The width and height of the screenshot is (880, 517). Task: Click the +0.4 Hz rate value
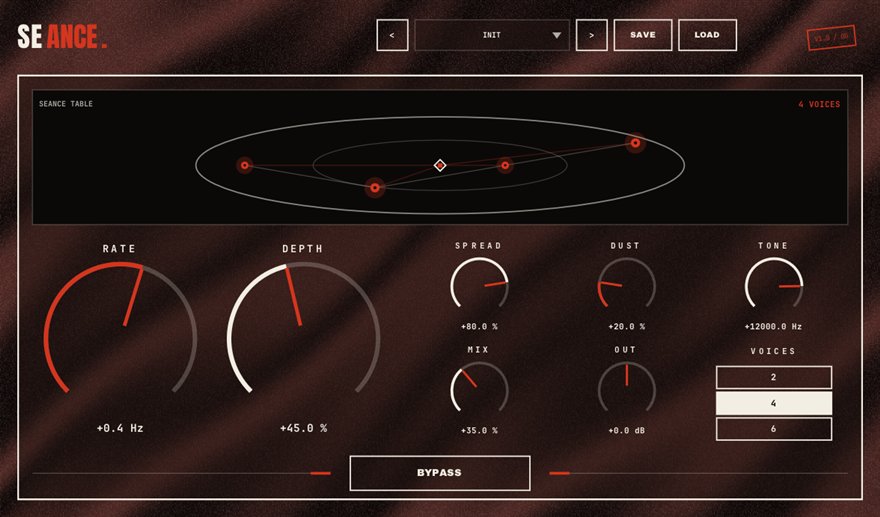(x=120, y=428)
